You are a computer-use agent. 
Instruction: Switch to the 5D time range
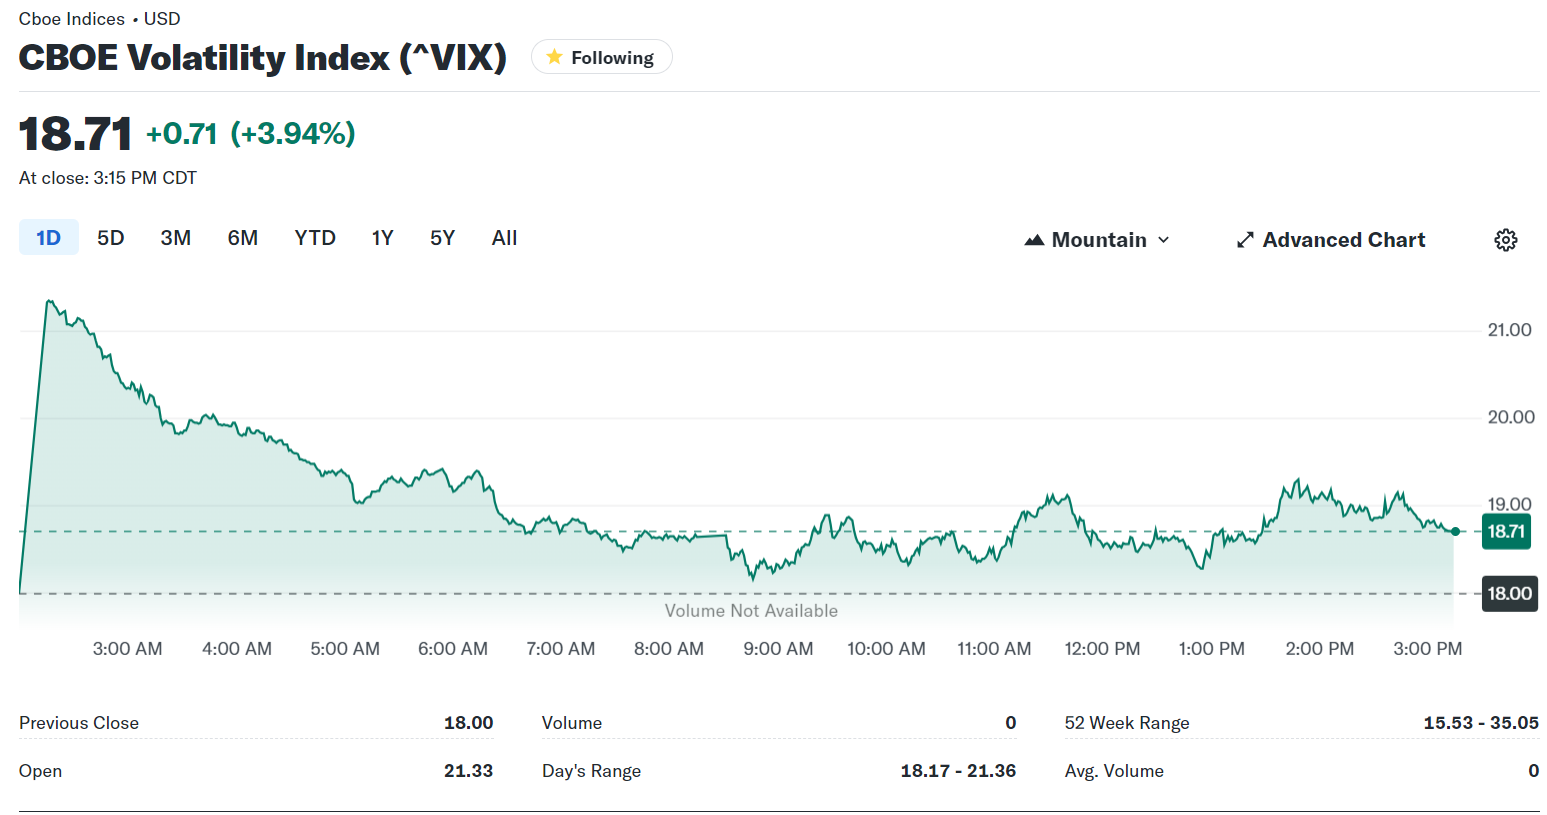point(110,238)
